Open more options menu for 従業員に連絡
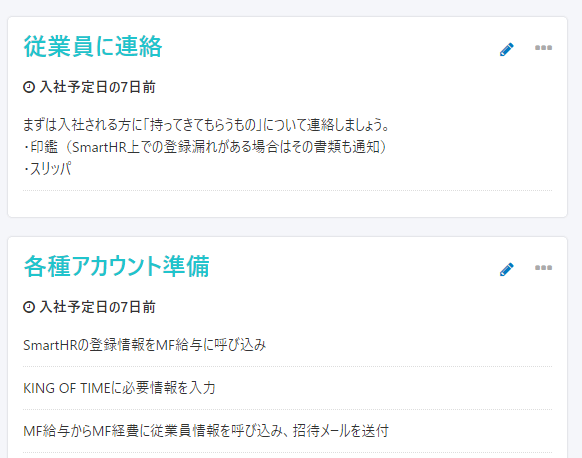The image size is (582, 458). pos(543,48)
